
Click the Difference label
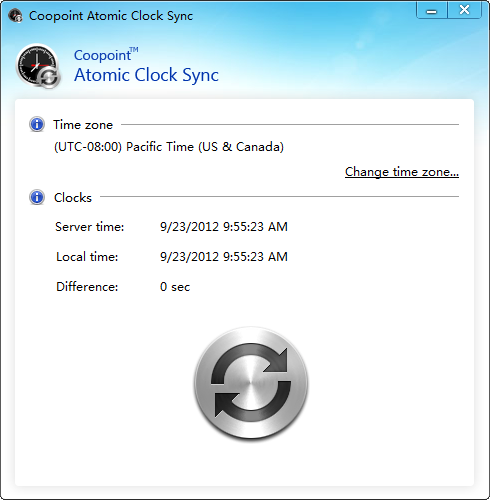click(87, 287)
